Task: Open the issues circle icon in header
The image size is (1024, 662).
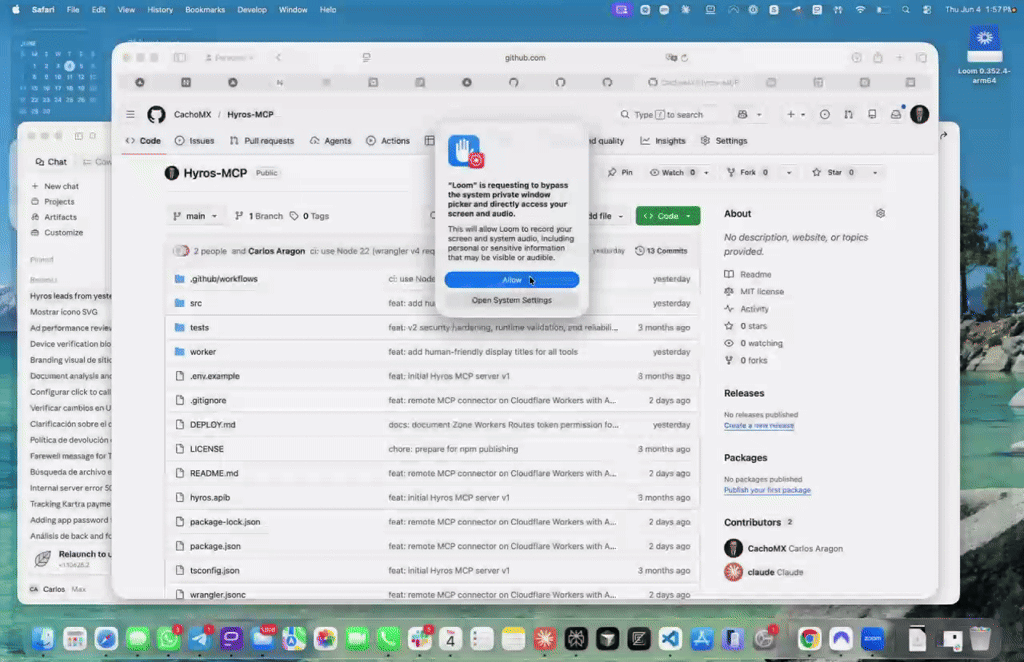Action: pyautogui.click(x=825, y=114)
